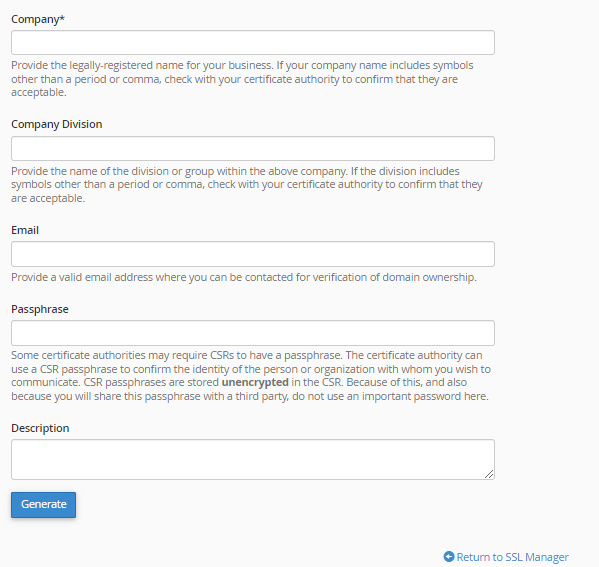Click the Company text input field

pos(253,42)
